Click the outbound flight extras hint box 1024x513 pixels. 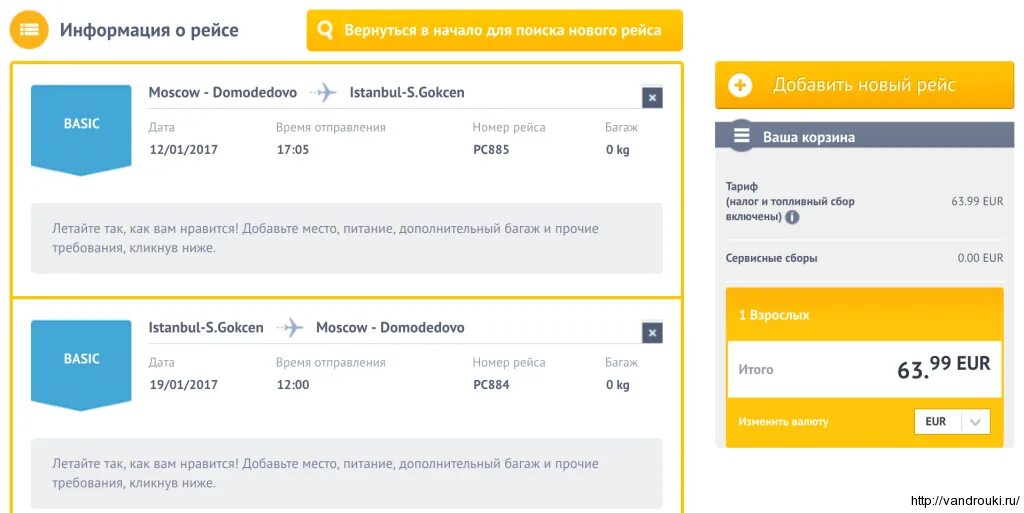pyautogui.click(x=346, y=238)
